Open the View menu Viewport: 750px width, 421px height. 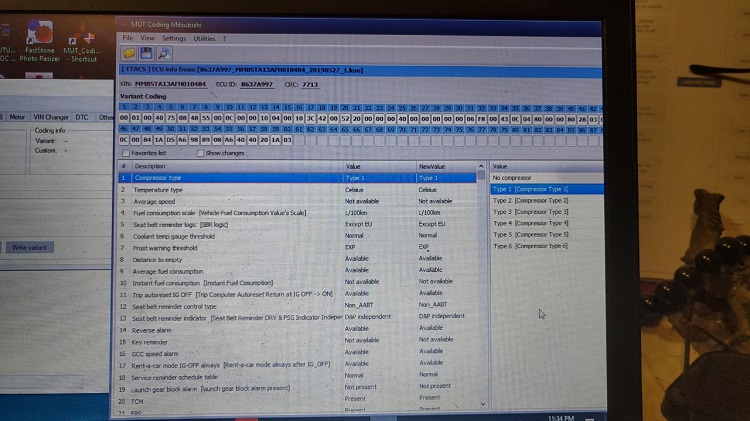(x=147, y=38)
